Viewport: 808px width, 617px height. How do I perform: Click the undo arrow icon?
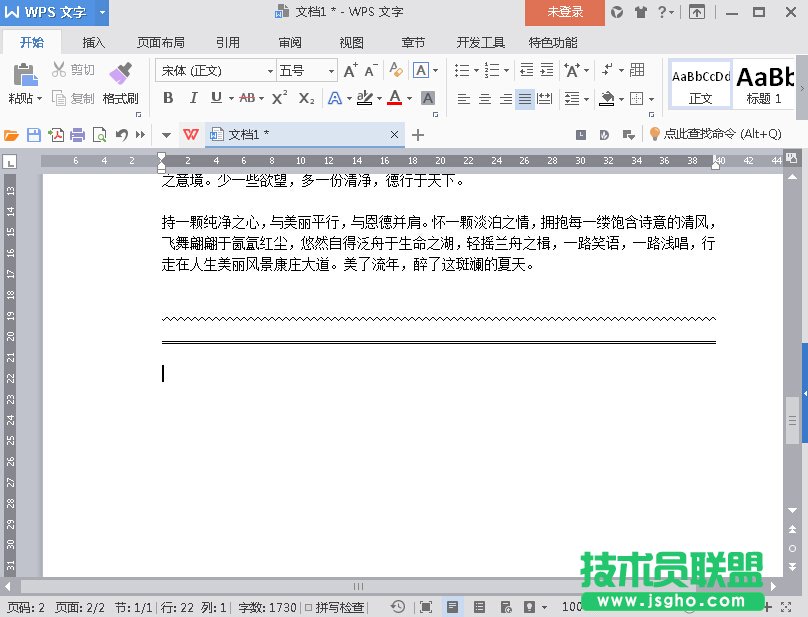[121, 135]
